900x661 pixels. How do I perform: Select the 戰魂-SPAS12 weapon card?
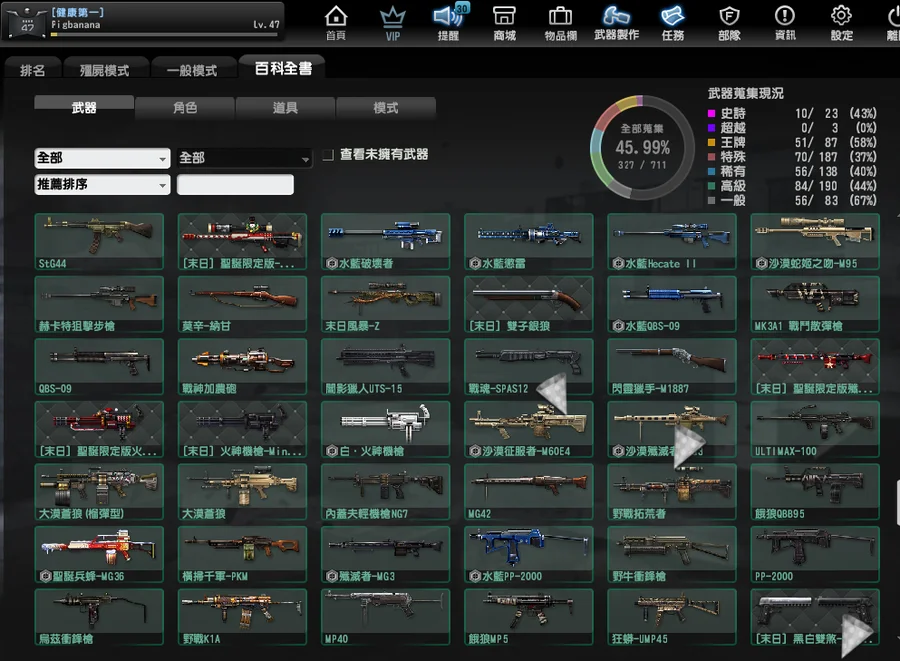(529, 367)
